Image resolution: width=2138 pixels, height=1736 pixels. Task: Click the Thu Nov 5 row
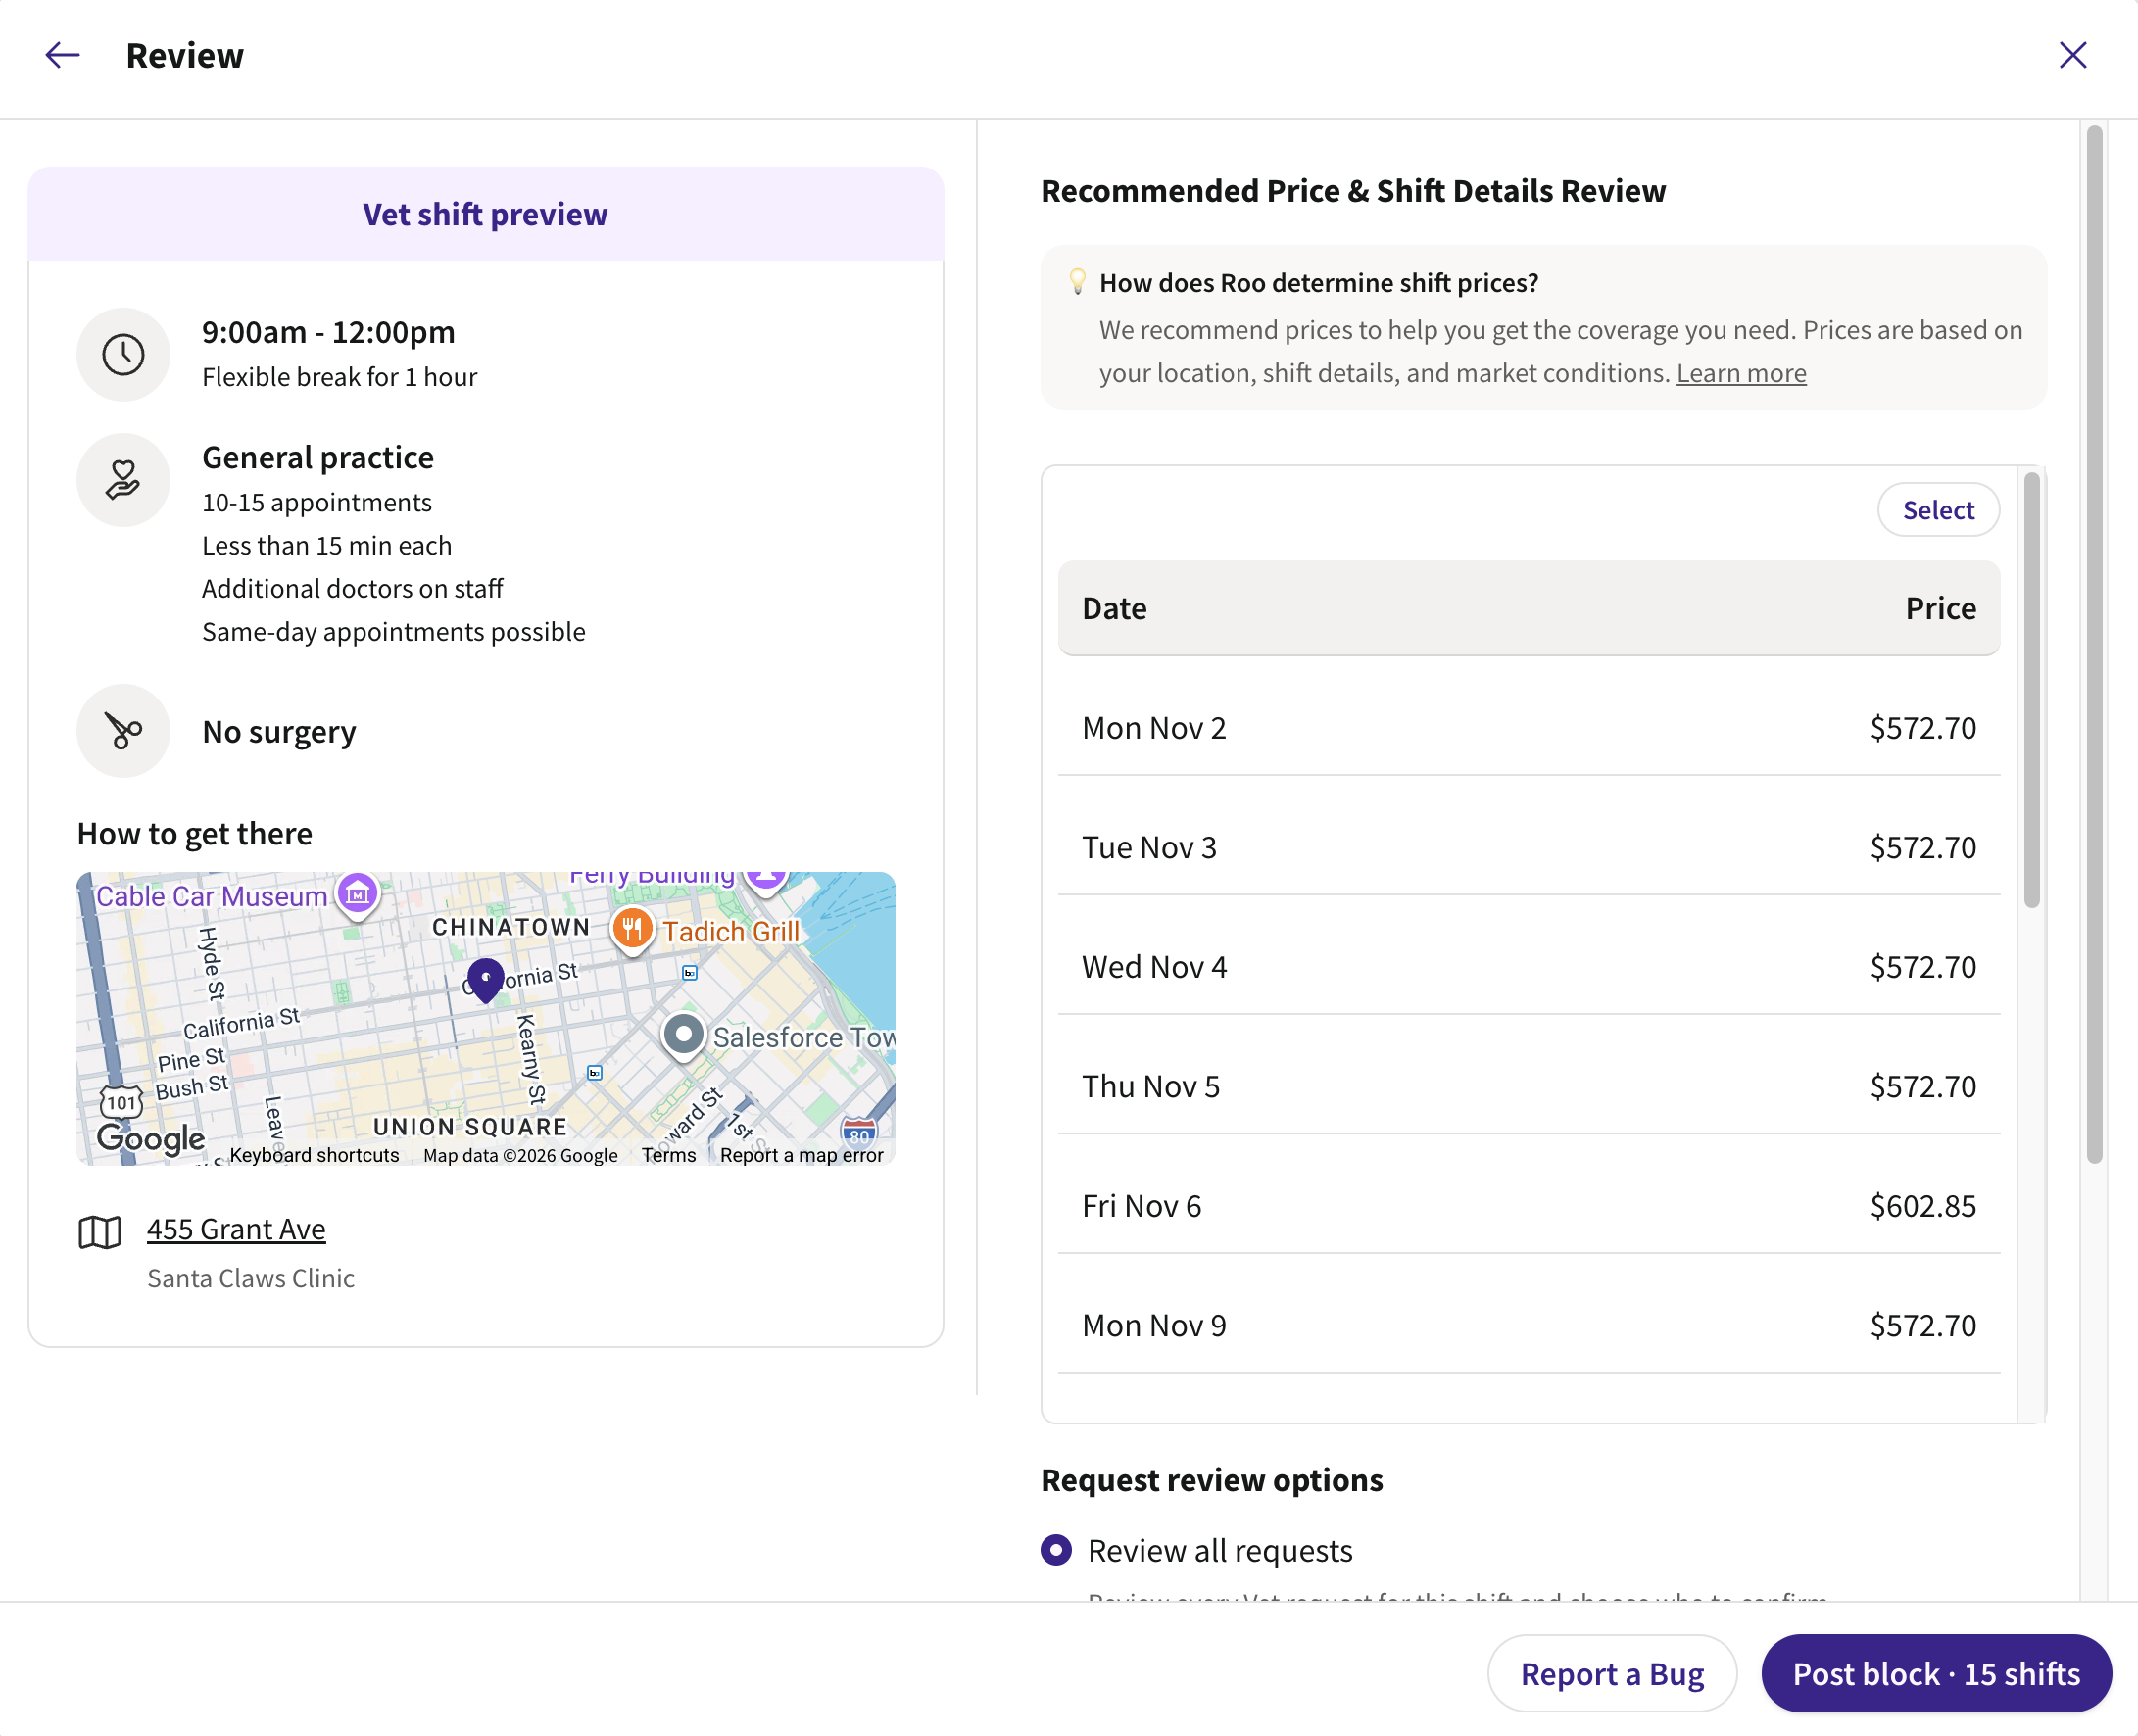pos(1529,1086)
